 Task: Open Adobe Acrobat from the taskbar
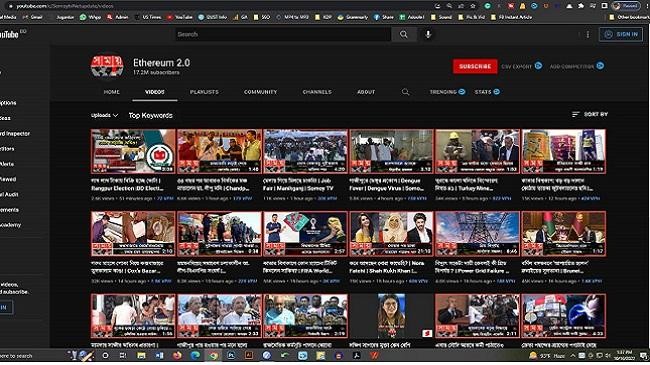click(357, 355)
